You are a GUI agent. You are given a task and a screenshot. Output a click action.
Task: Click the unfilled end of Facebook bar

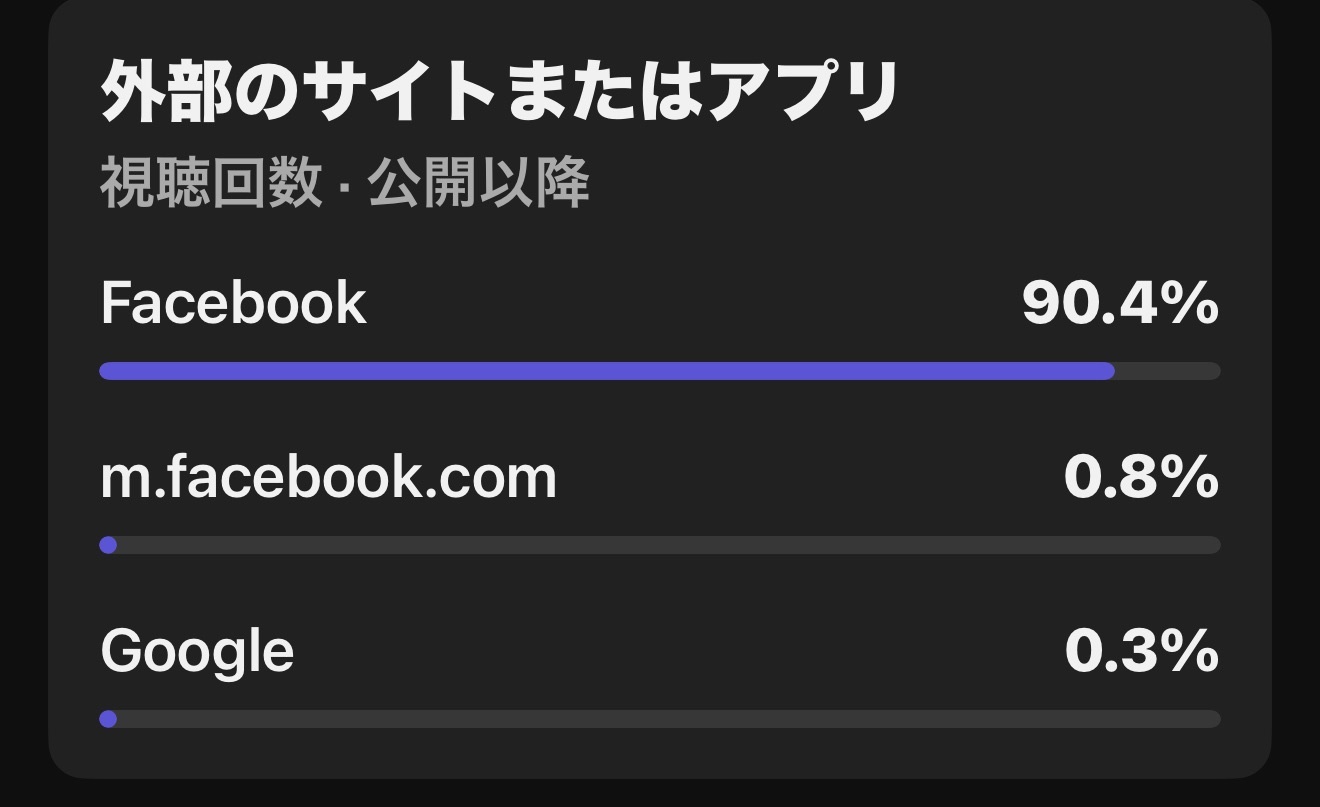click(1168, 371)
